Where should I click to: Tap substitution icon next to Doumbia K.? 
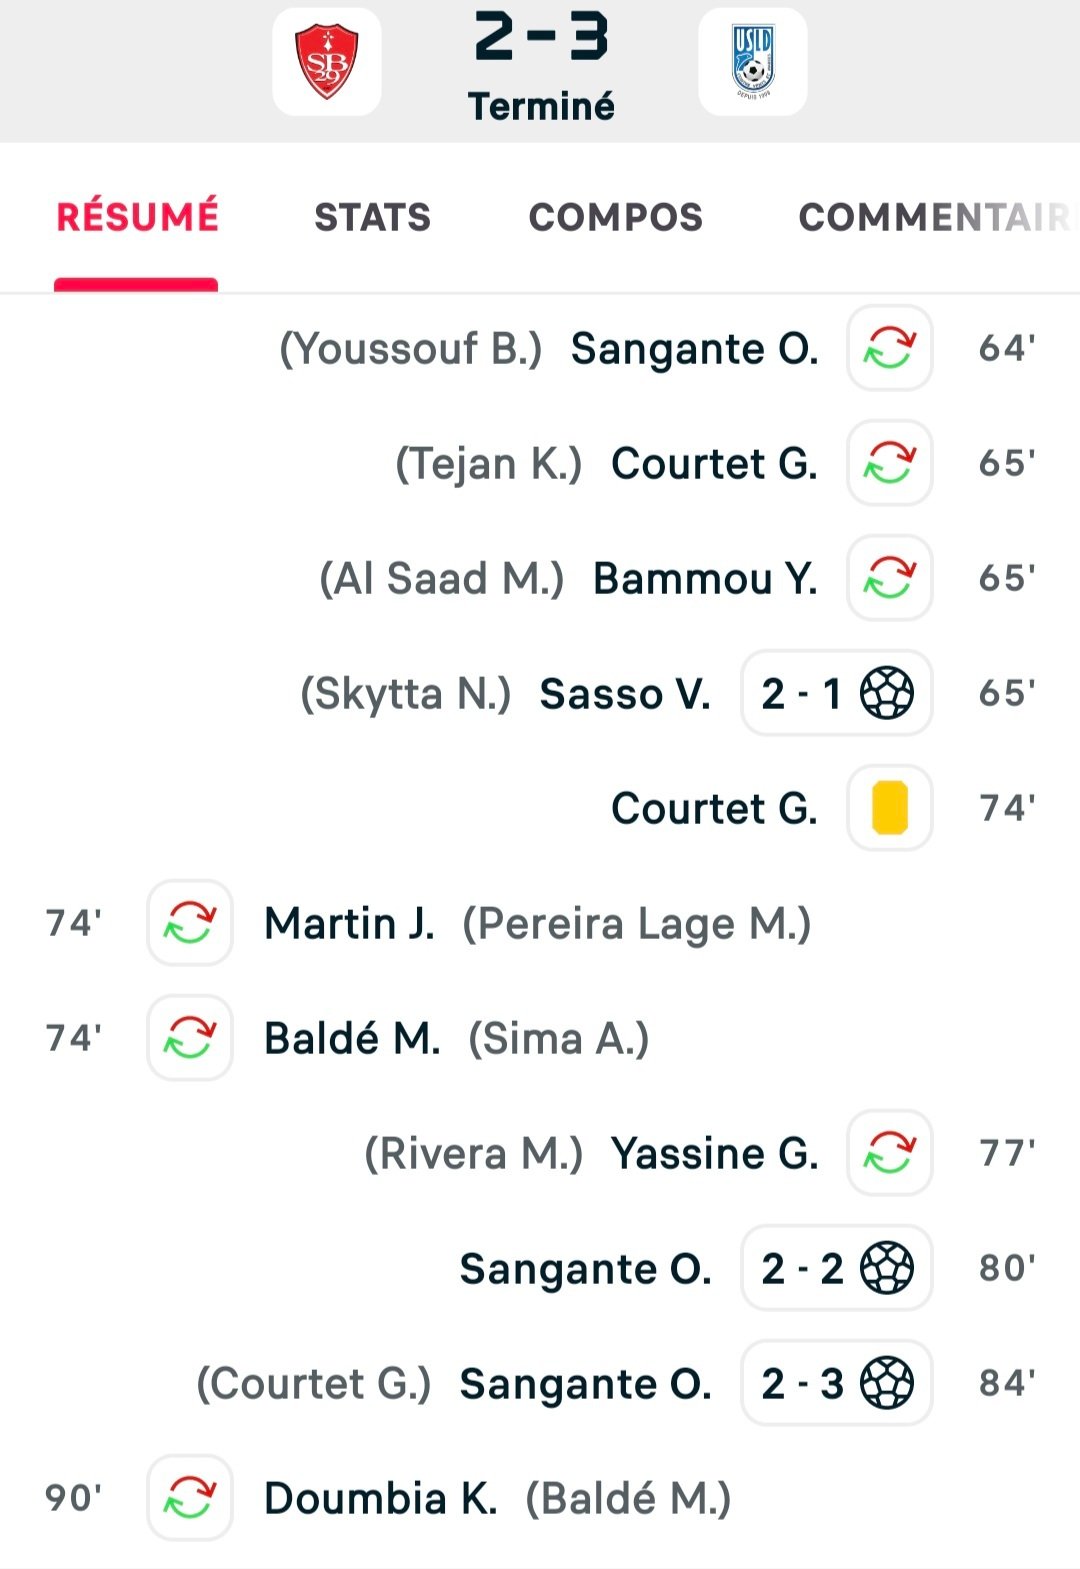(190, 1498)
